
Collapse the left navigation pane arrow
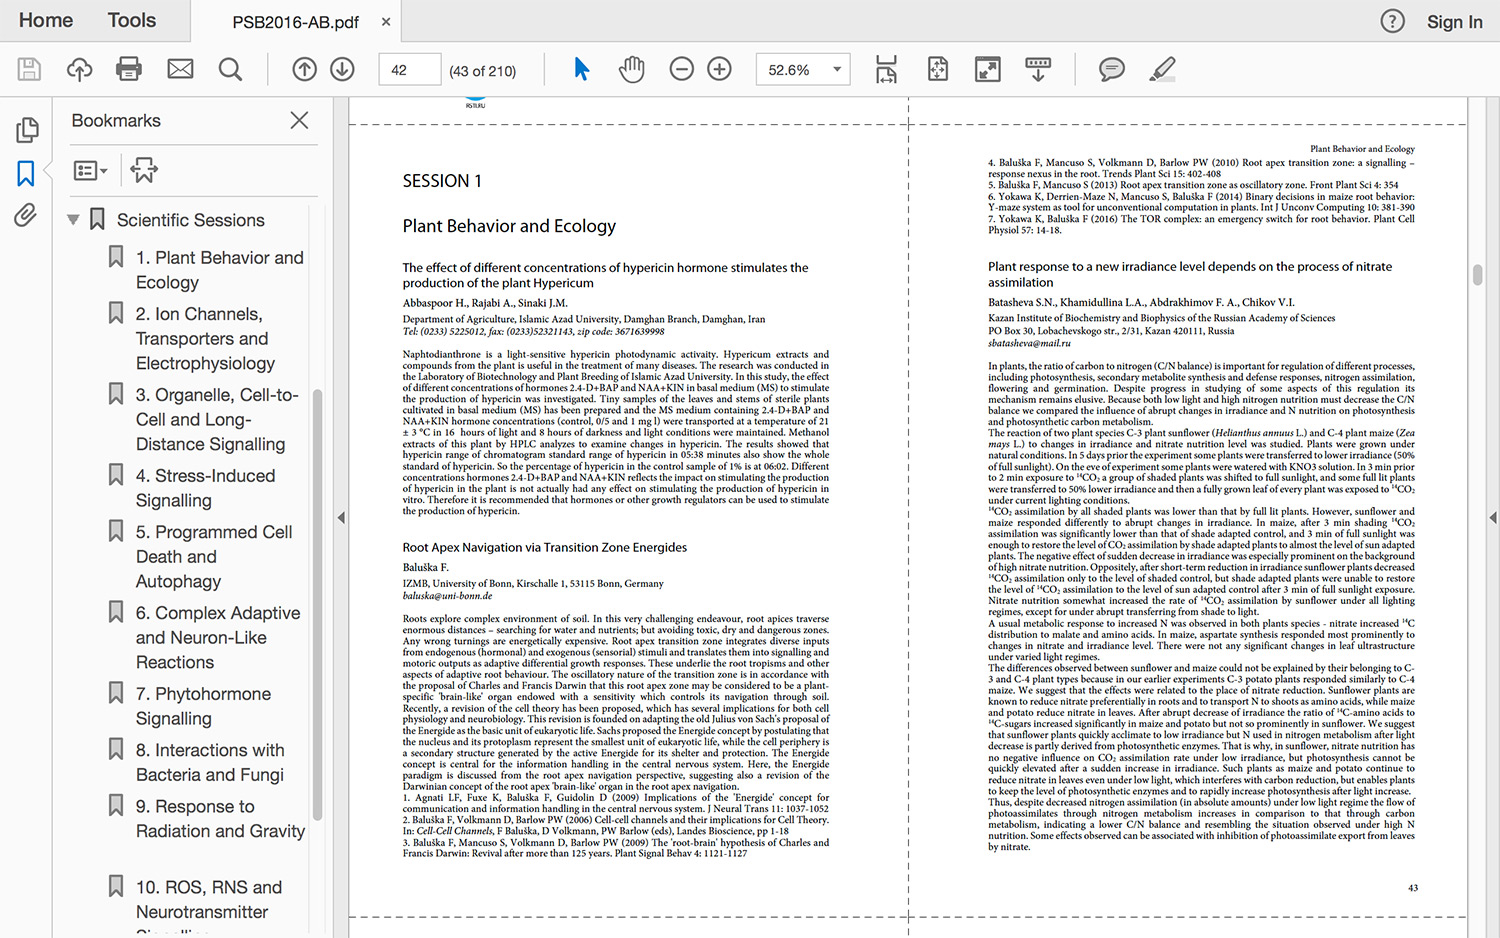pos(341,518)
